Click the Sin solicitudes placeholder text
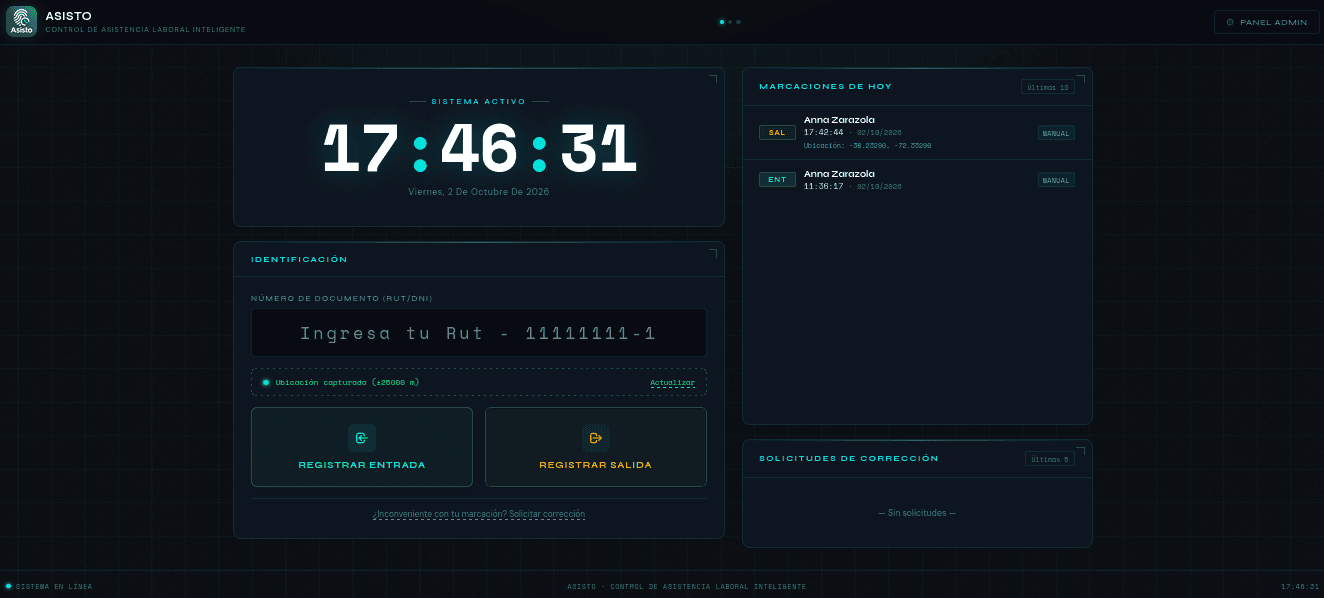The height and width of the screenshot is (598, 1324). (x=917, y=513)
